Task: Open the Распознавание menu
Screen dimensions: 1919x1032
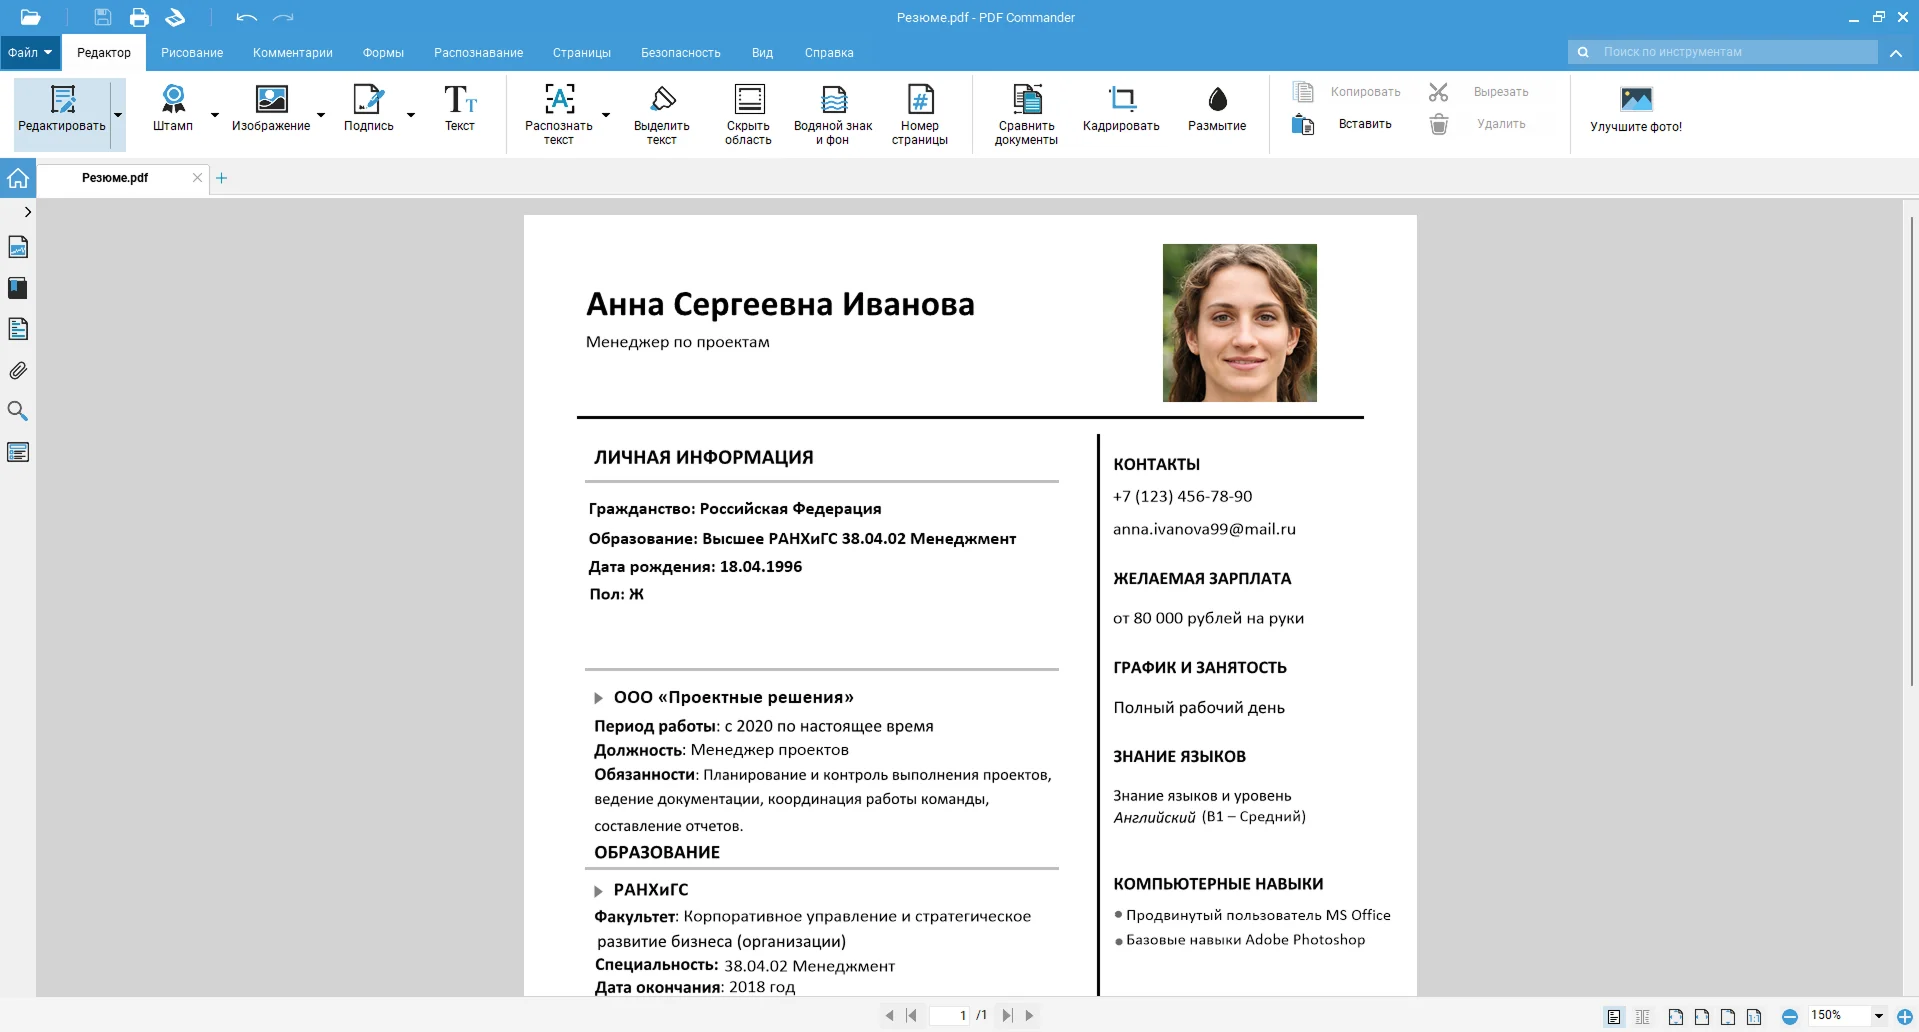Action: click(x=479, y=52)
